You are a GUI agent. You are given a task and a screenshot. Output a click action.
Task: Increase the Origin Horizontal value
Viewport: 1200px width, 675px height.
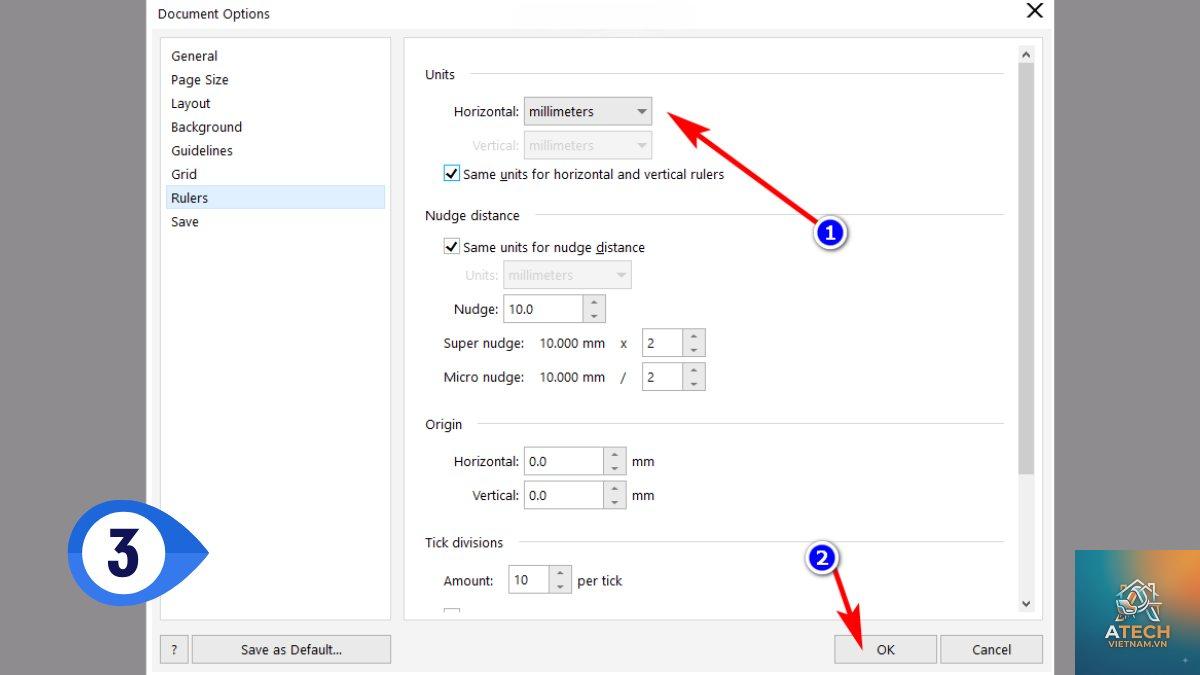pyautogui.click(x=615, y=454)
